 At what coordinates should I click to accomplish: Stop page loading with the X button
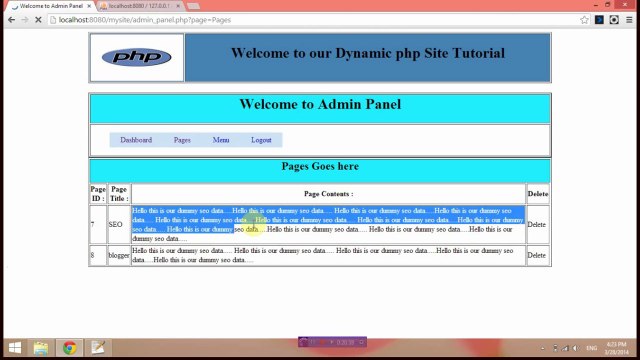pyautogui.click(x=38, y=20)
